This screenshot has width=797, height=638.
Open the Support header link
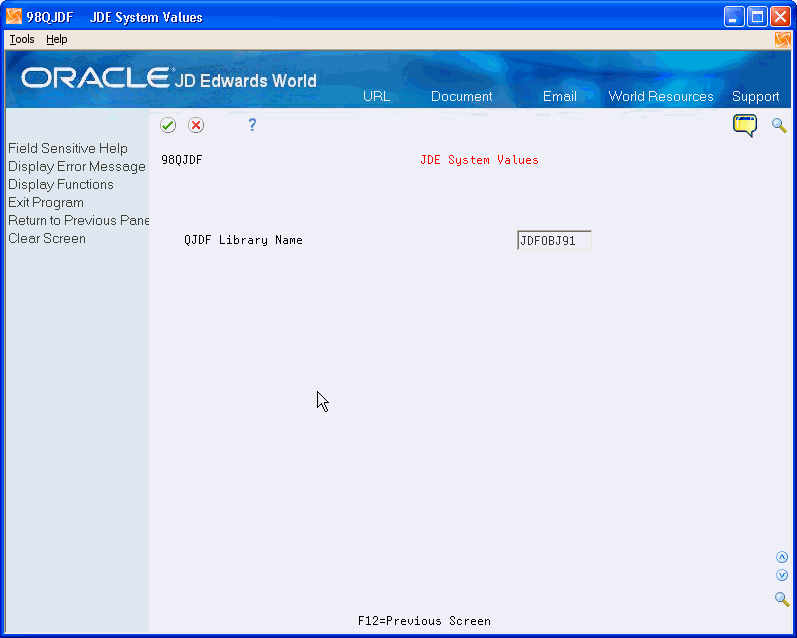click(x=755, y=96)
